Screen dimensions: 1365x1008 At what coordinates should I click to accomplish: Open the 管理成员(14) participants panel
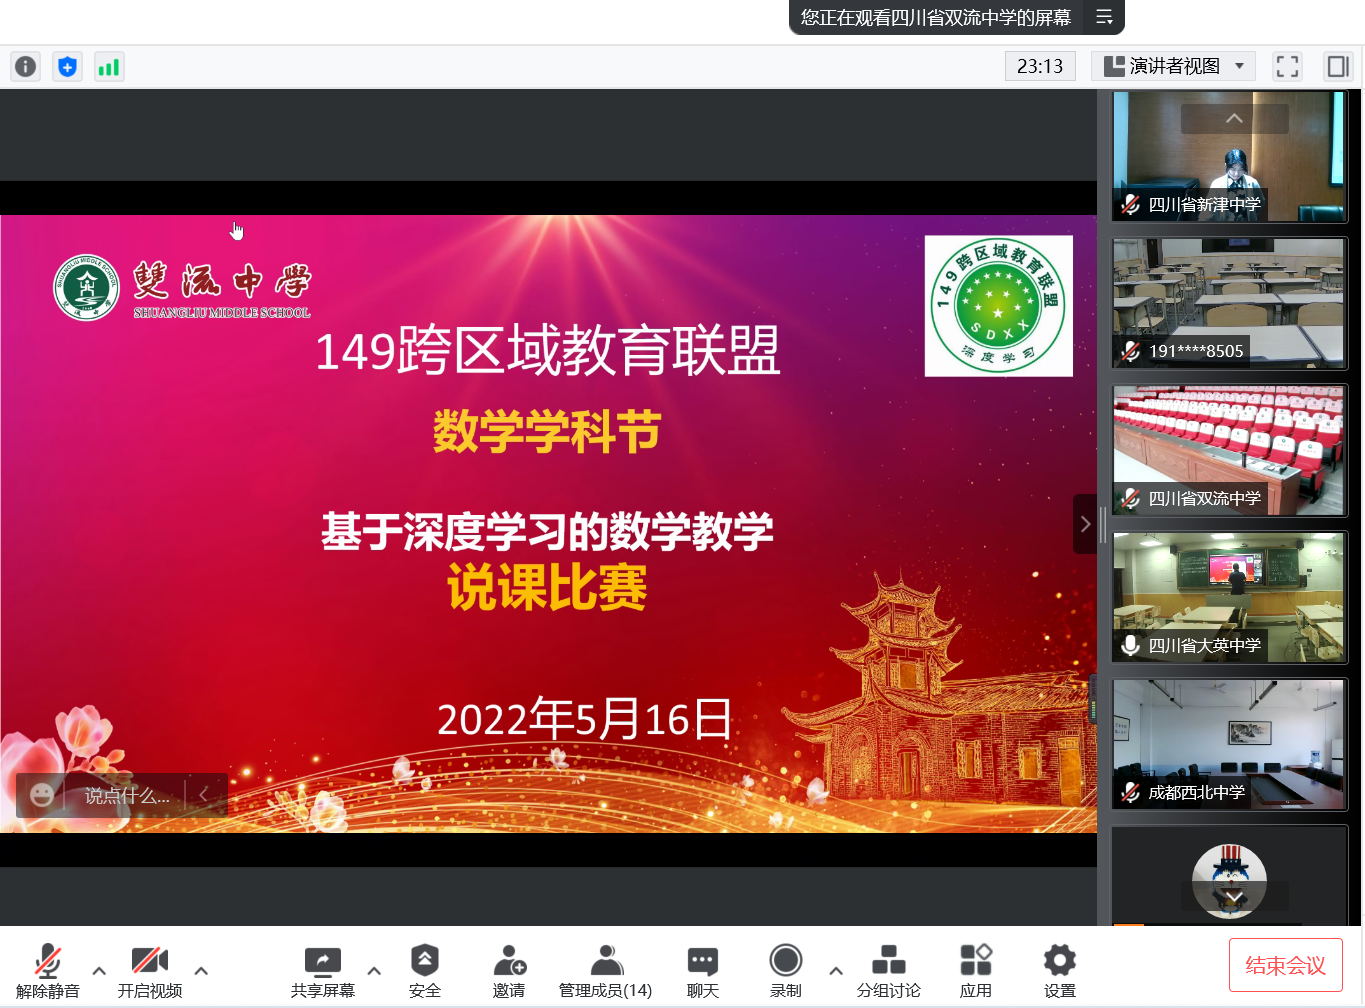[x=605, y=971]
